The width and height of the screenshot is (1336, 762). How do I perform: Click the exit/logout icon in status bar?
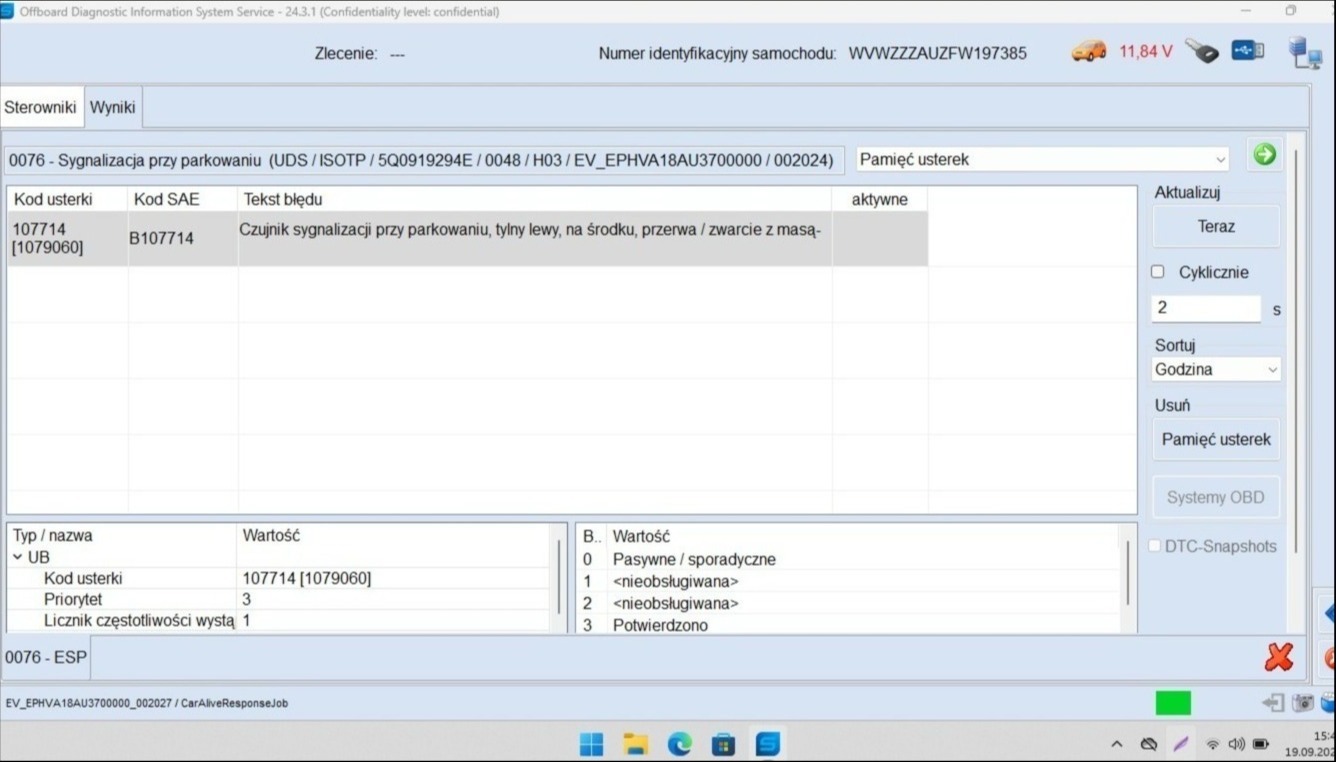click(1273, 703)
